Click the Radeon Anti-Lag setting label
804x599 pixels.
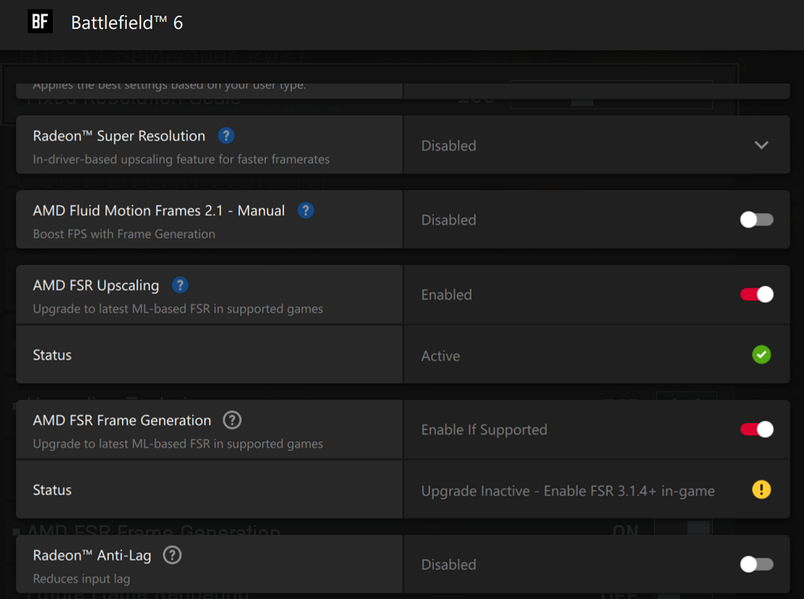(x=94, y=555)
